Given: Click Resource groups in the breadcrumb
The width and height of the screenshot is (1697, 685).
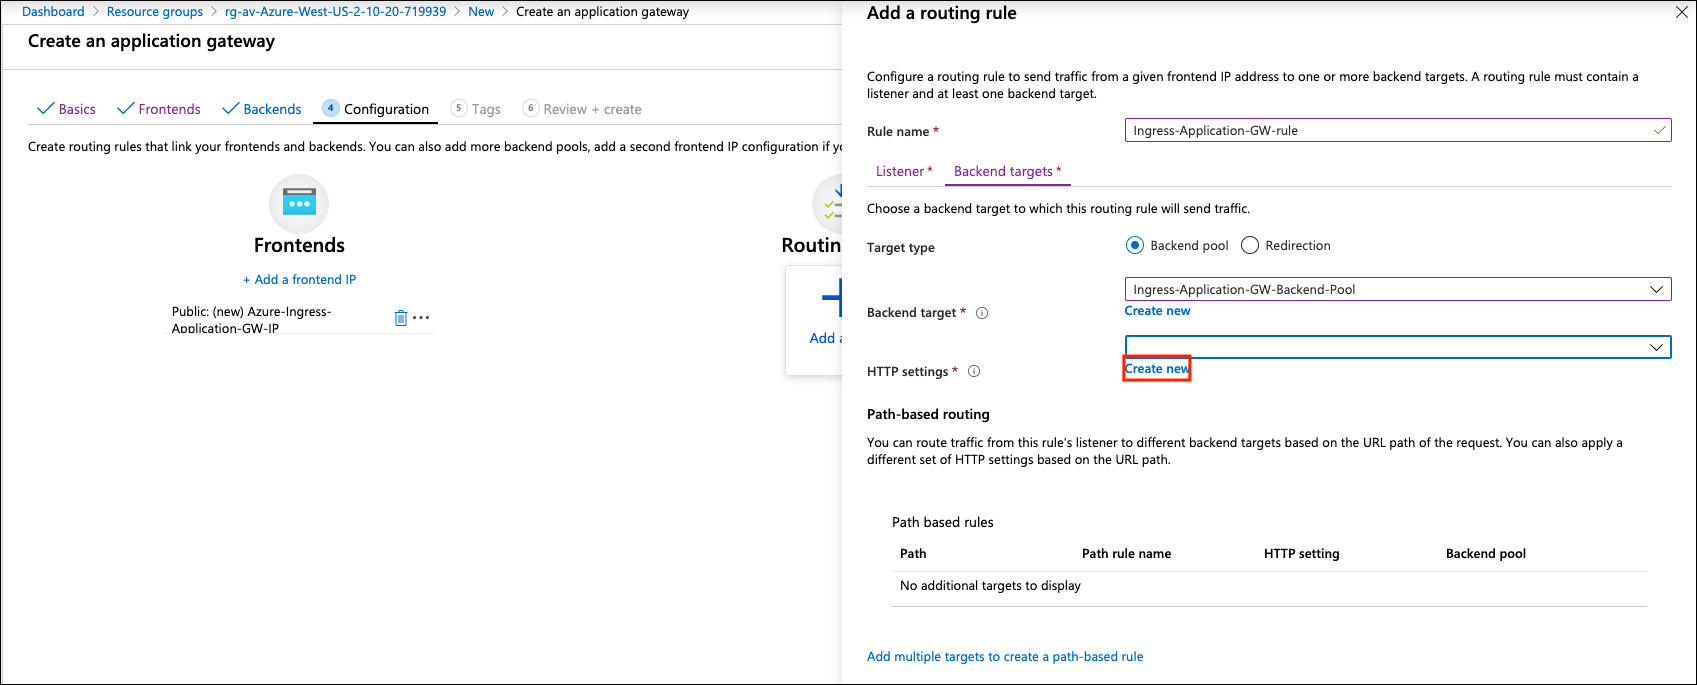Looking at the screenshot, I should click(x=155, y=12).
